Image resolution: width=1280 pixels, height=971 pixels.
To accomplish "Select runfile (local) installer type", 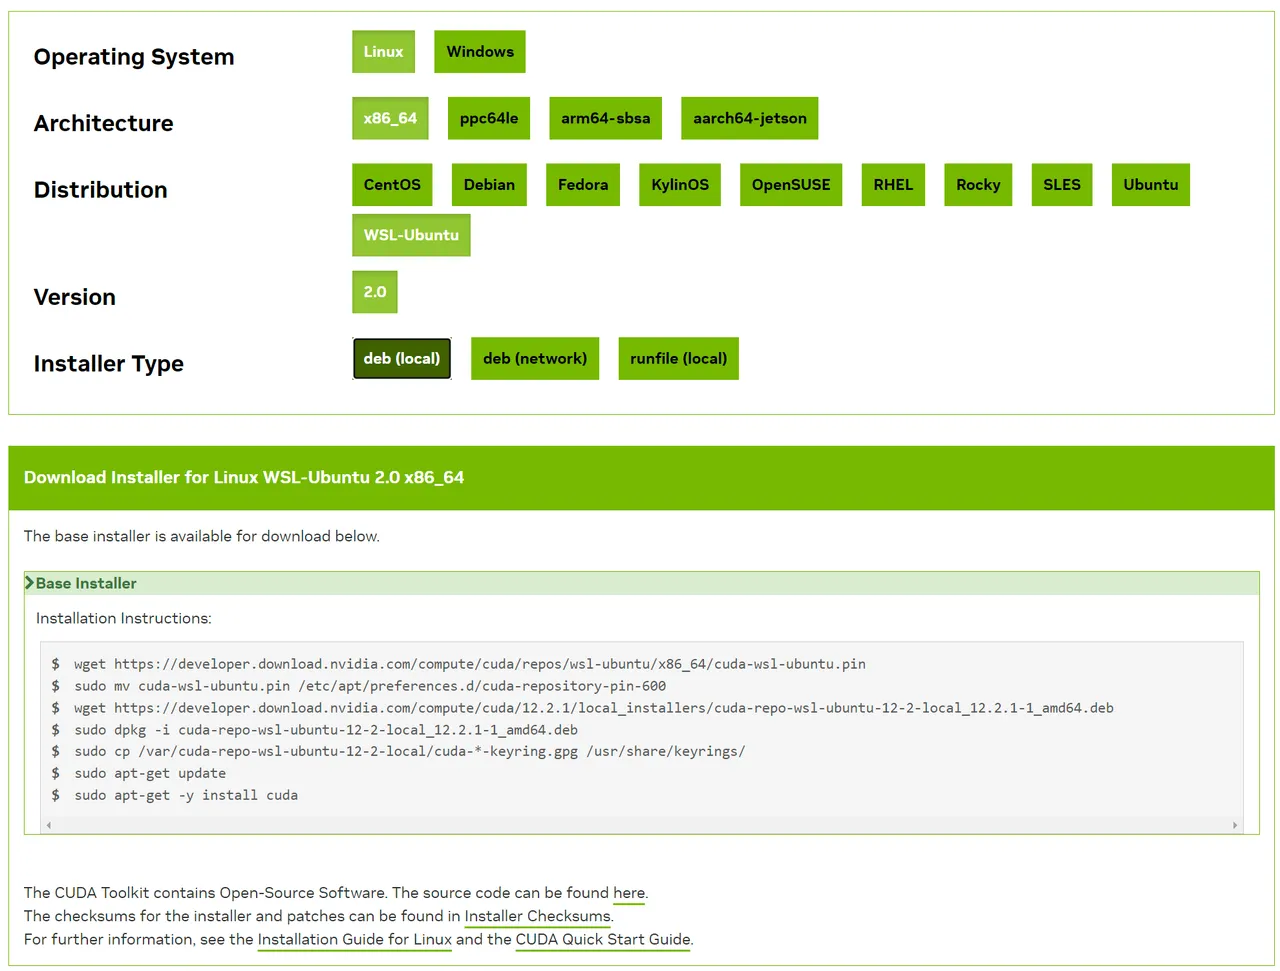I will click(678, 359).
